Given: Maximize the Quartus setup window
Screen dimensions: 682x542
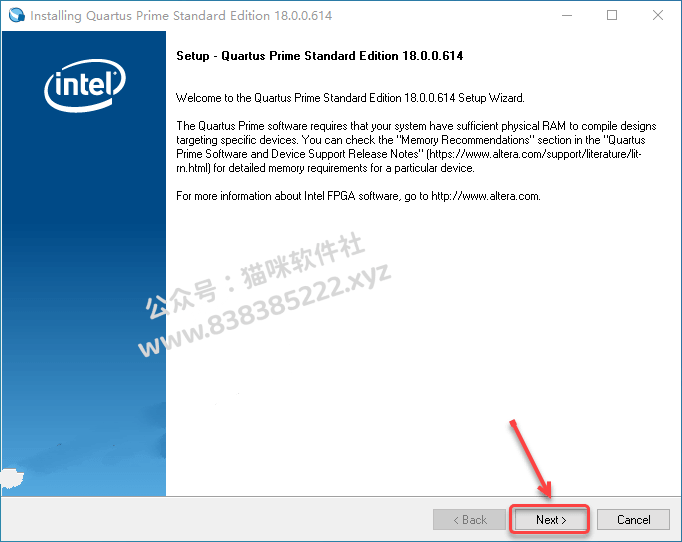Looking at the screenshot, I should pyautogui.click(x=612, y=15).
